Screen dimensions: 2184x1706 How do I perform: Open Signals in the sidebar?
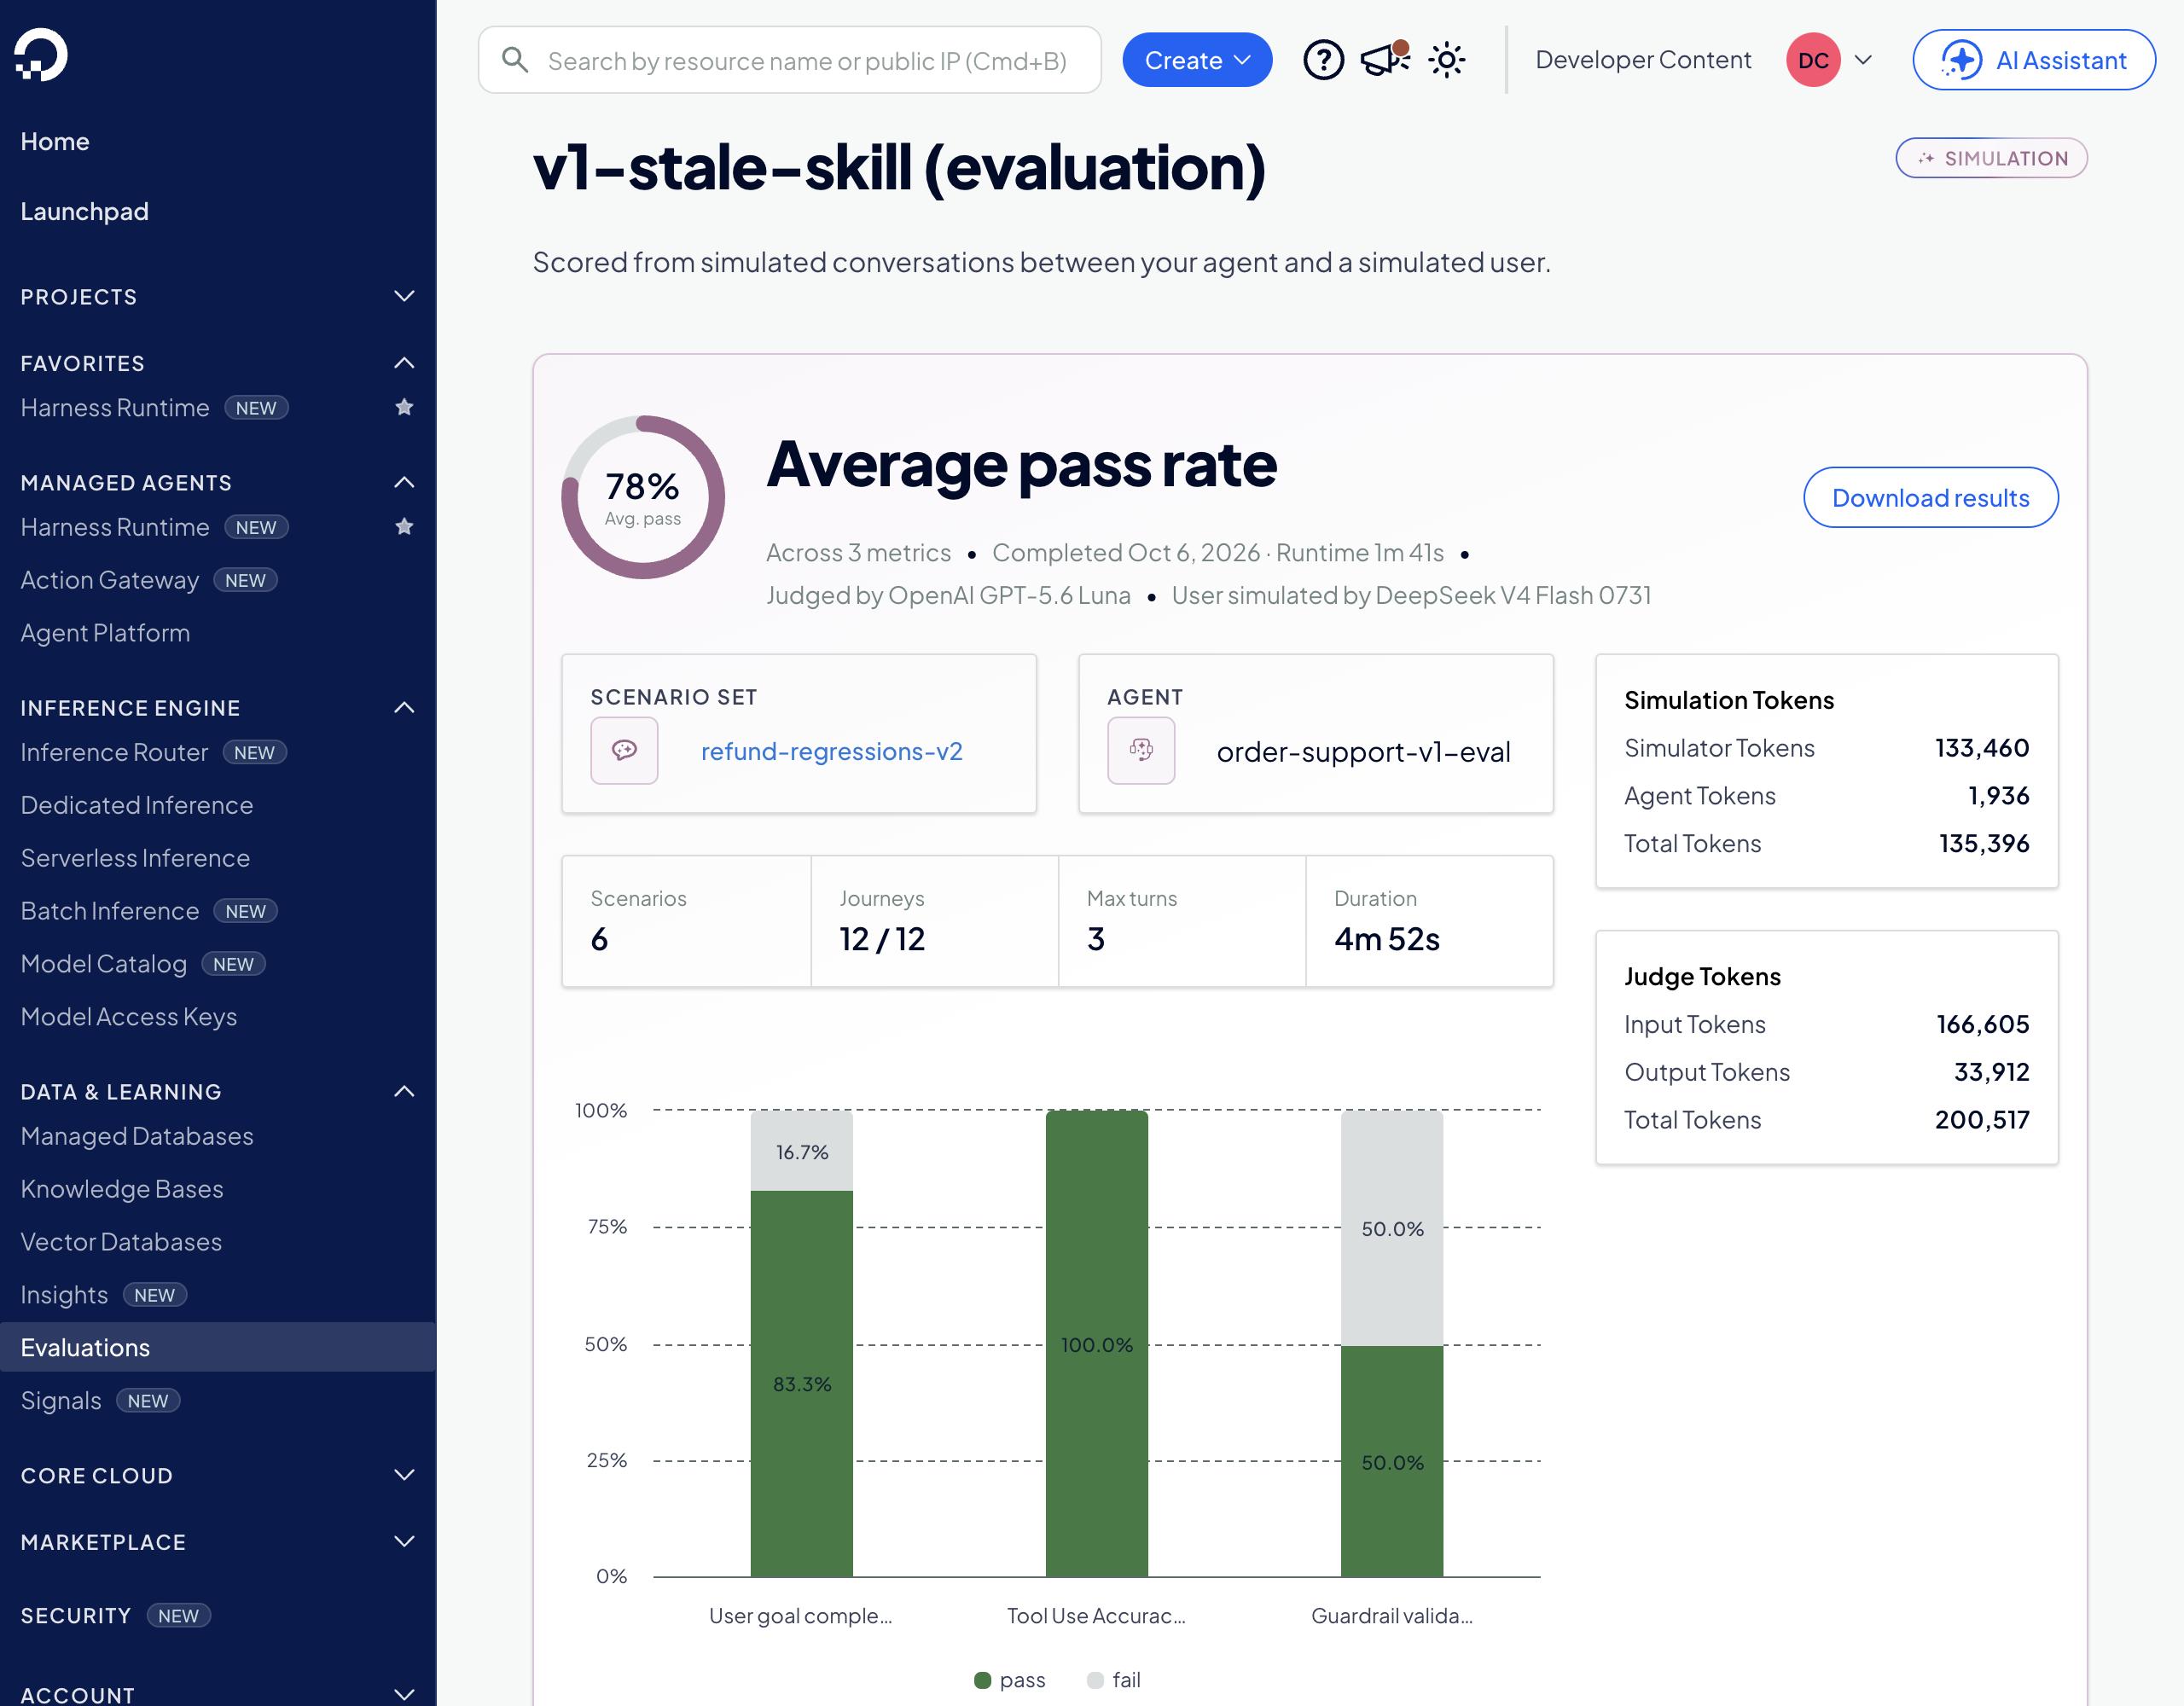[x=61, y=1400]
